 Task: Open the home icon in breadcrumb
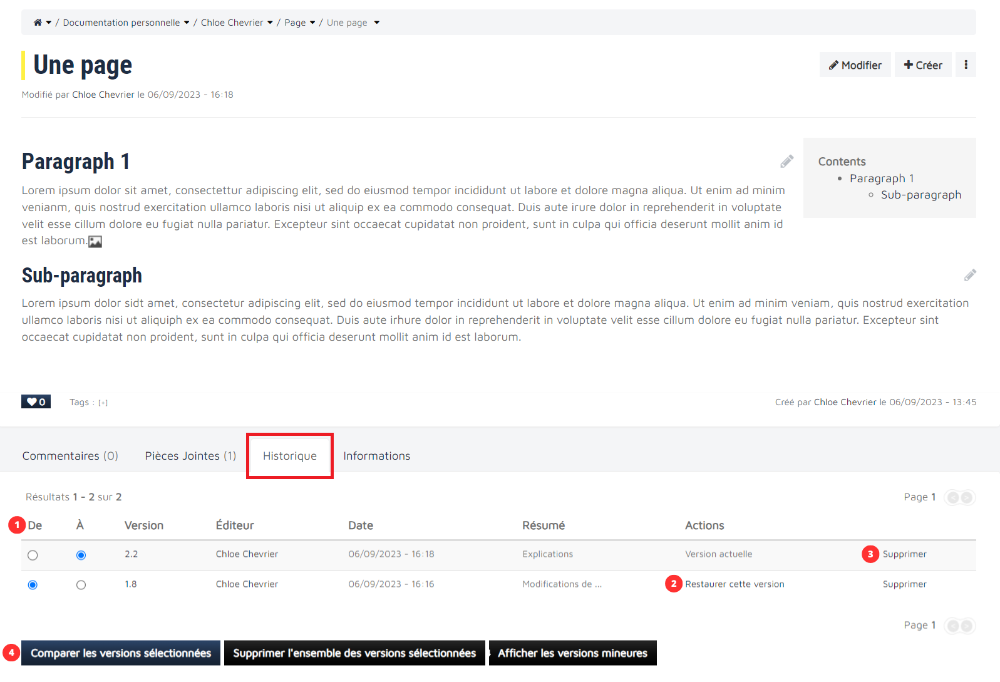tap(38, 22)
